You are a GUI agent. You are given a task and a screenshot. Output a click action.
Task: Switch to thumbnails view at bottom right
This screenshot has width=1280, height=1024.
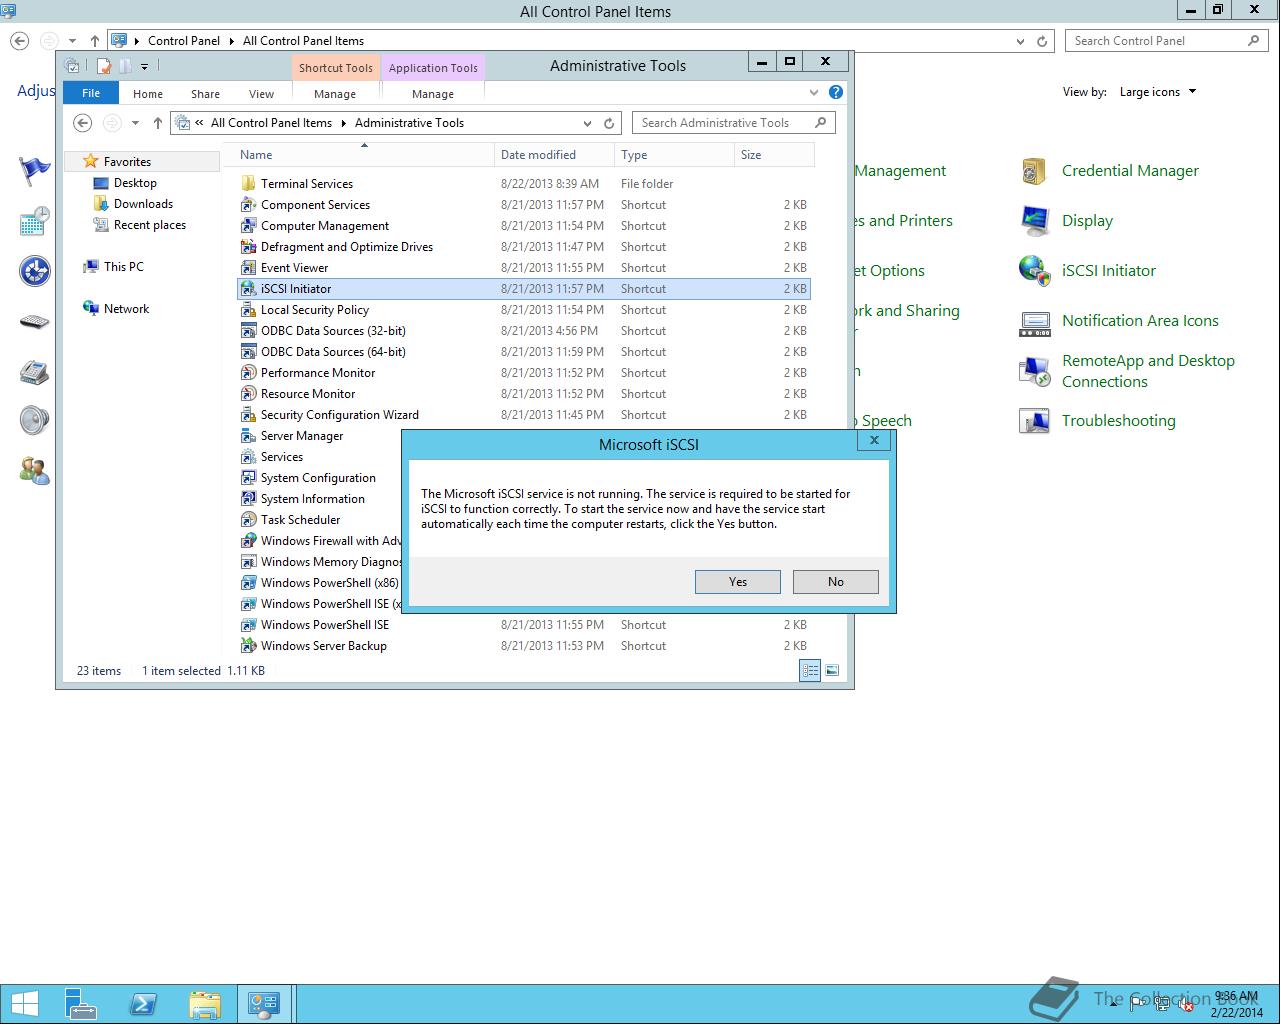click(833, 670)
